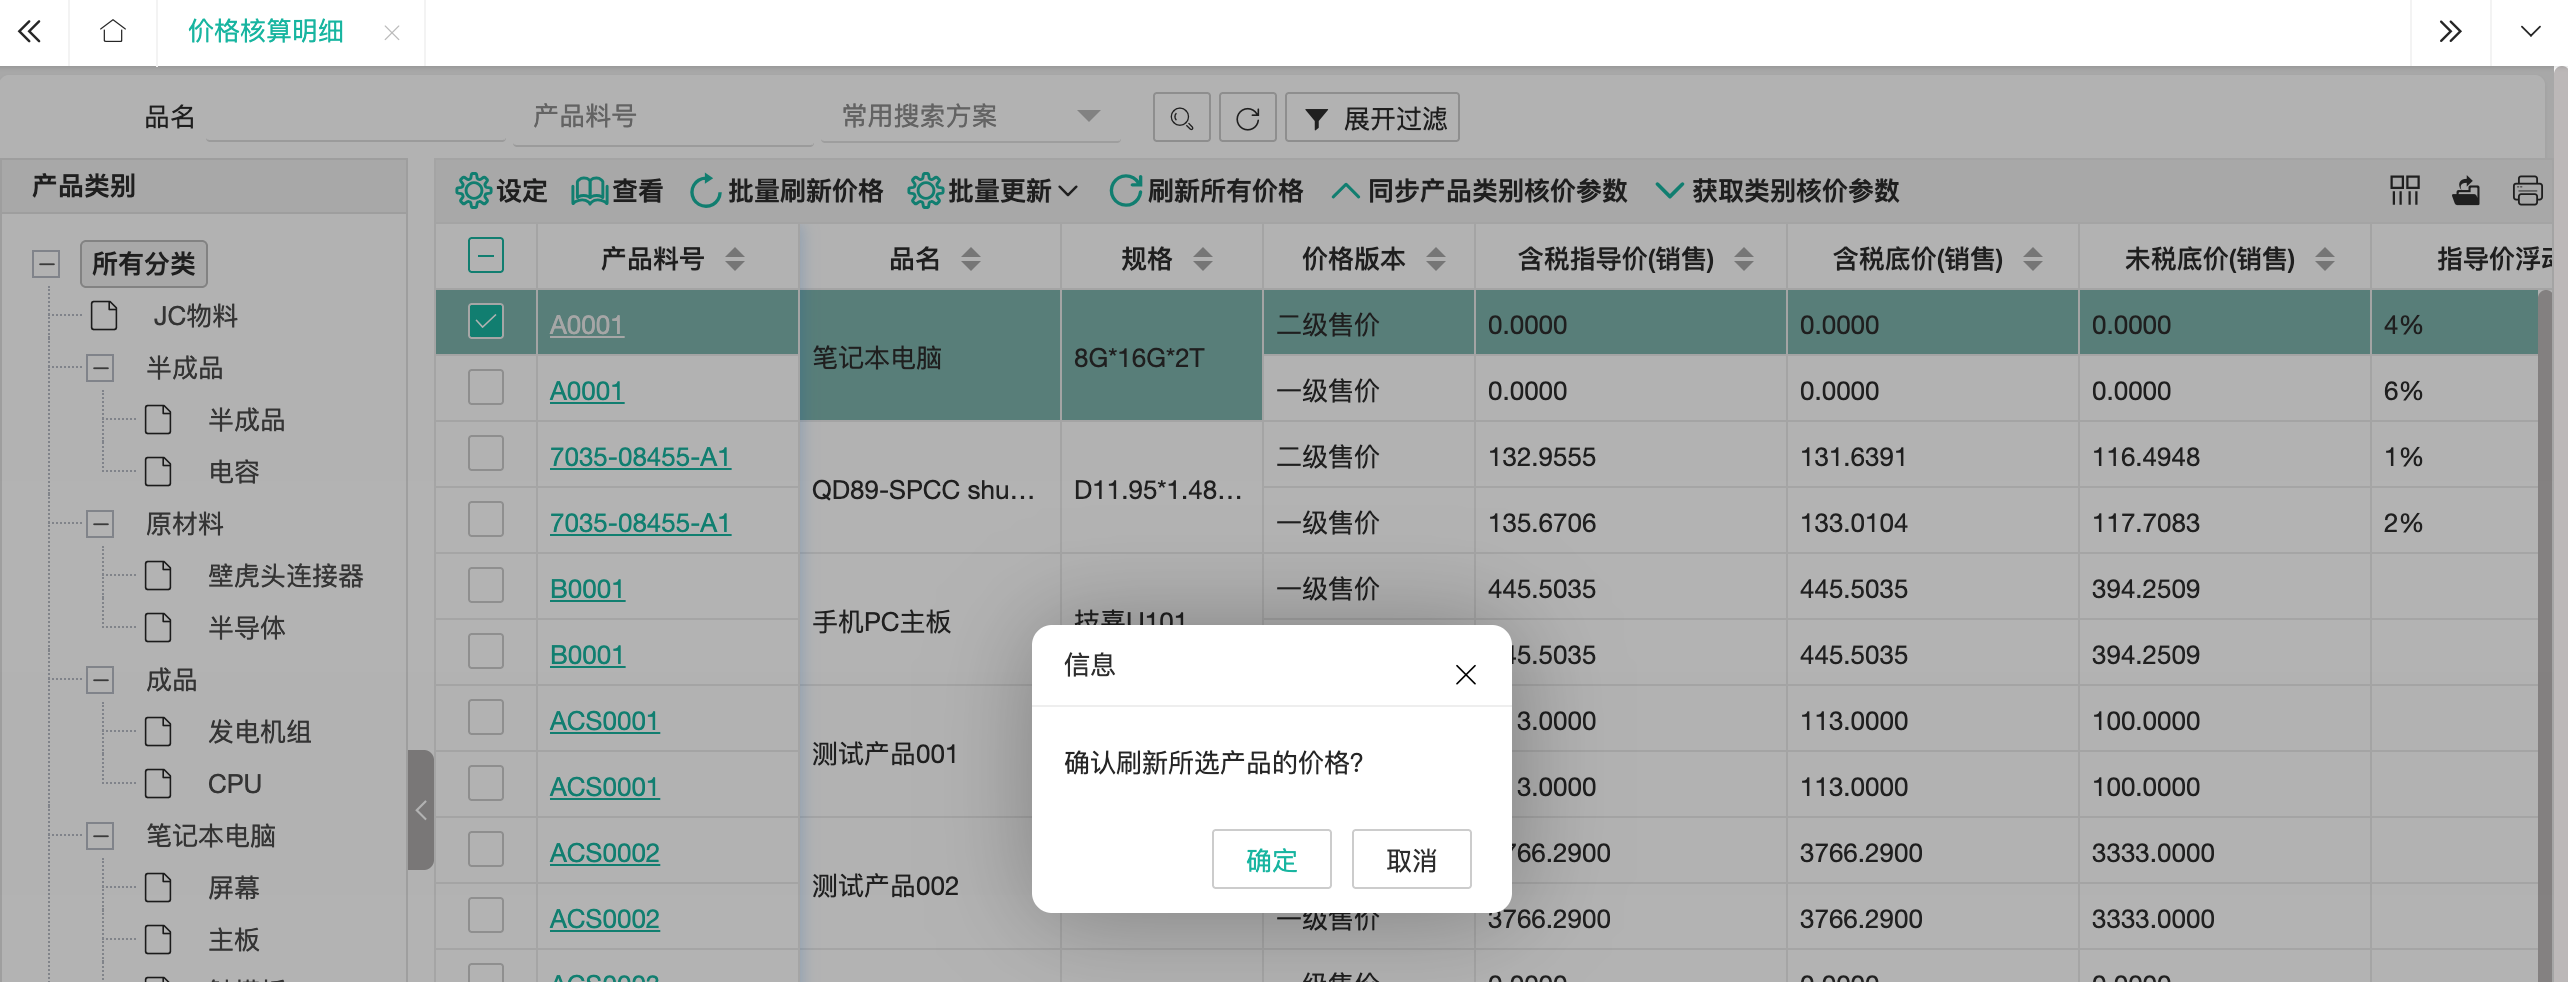
Task: Collapse the 半成品 tree node
Action: tap(100, 368)
